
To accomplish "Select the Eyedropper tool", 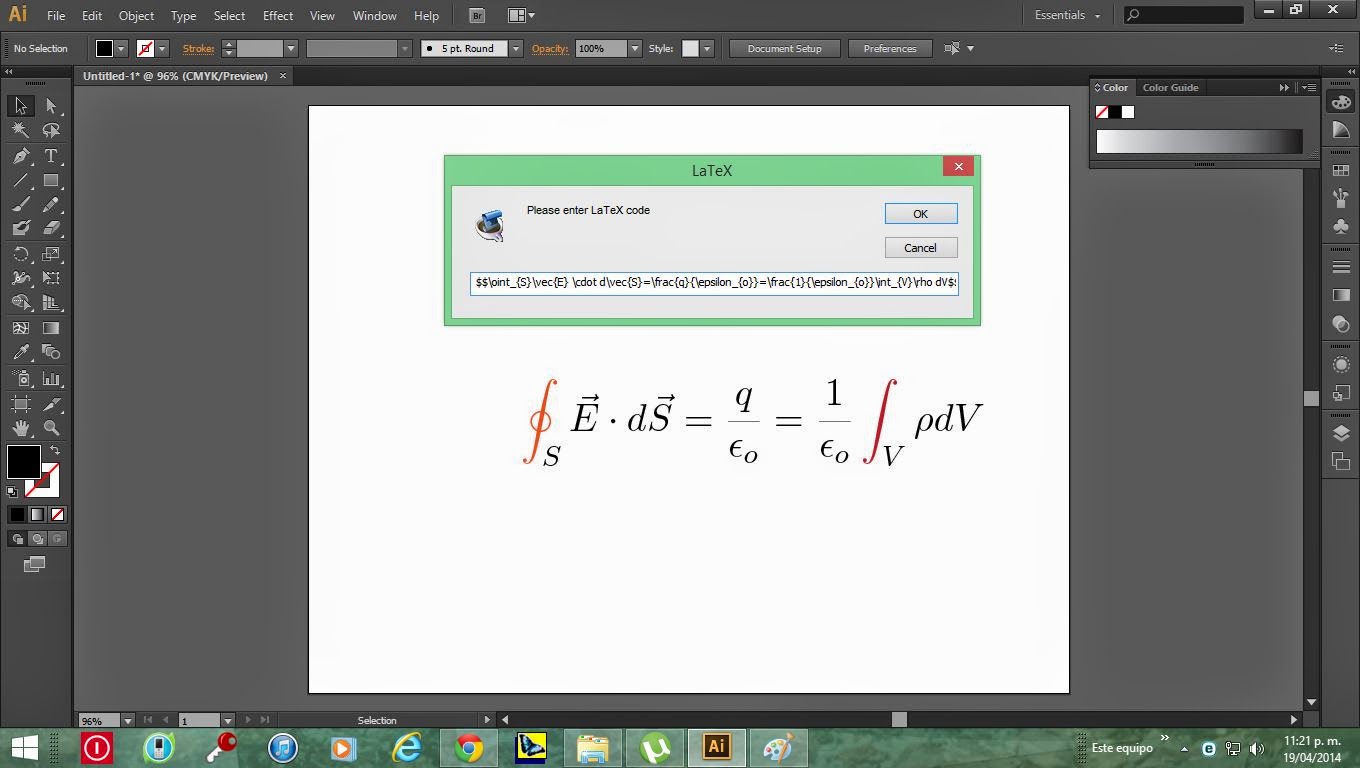I will point(20,352).
